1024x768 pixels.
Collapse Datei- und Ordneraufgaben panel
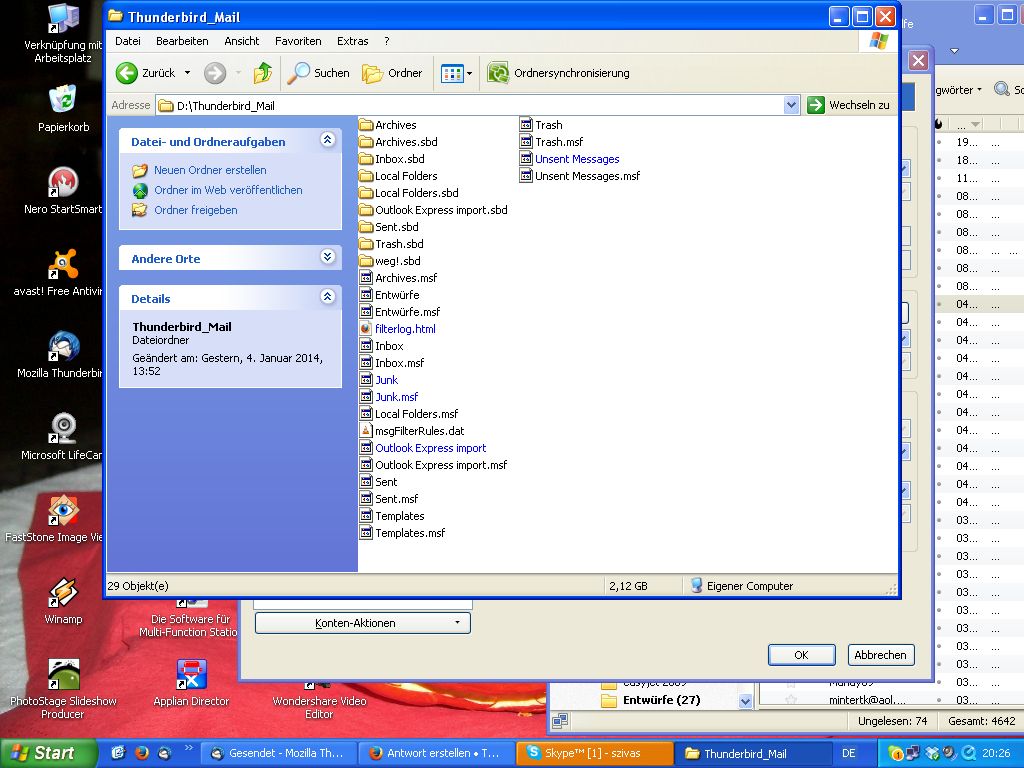327,140
